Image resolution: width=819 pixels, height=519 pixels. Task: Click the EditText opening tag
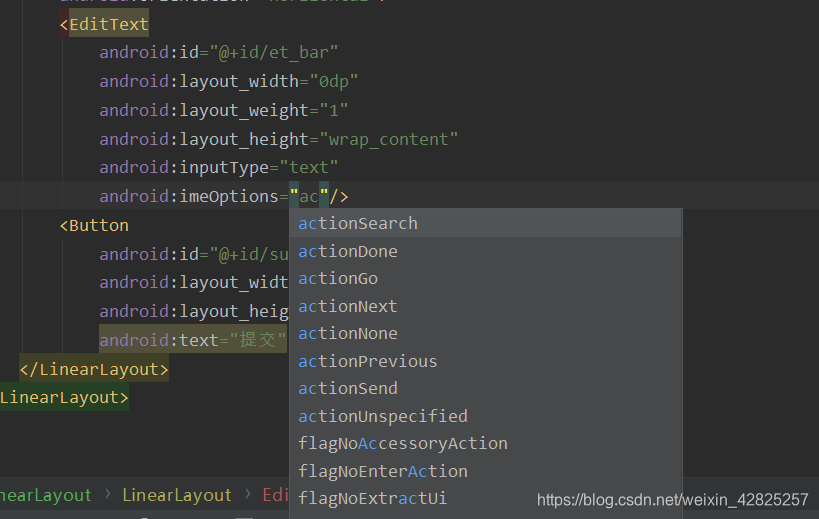pyautogui.click(x=104, y=24)
